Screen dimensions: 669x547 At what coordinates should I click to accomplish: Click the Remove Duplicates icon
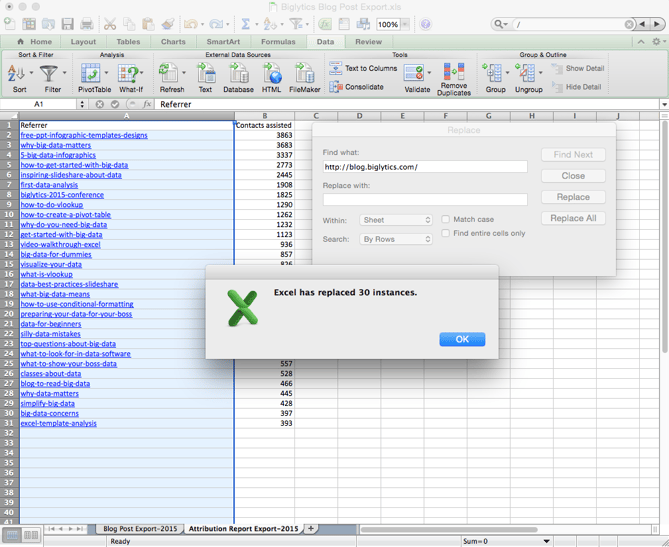coord(453,74)
